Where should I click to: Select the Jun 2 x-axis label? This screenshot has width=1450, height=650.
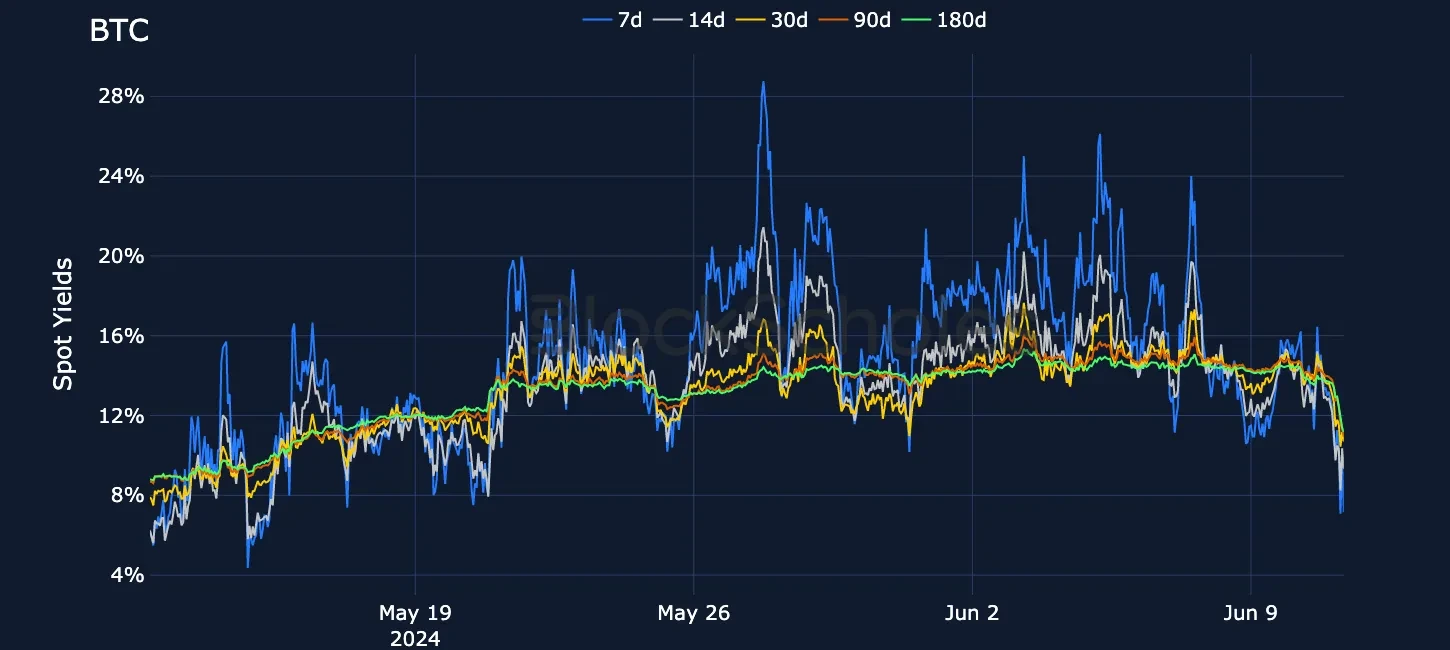click(x=972, y=612)
